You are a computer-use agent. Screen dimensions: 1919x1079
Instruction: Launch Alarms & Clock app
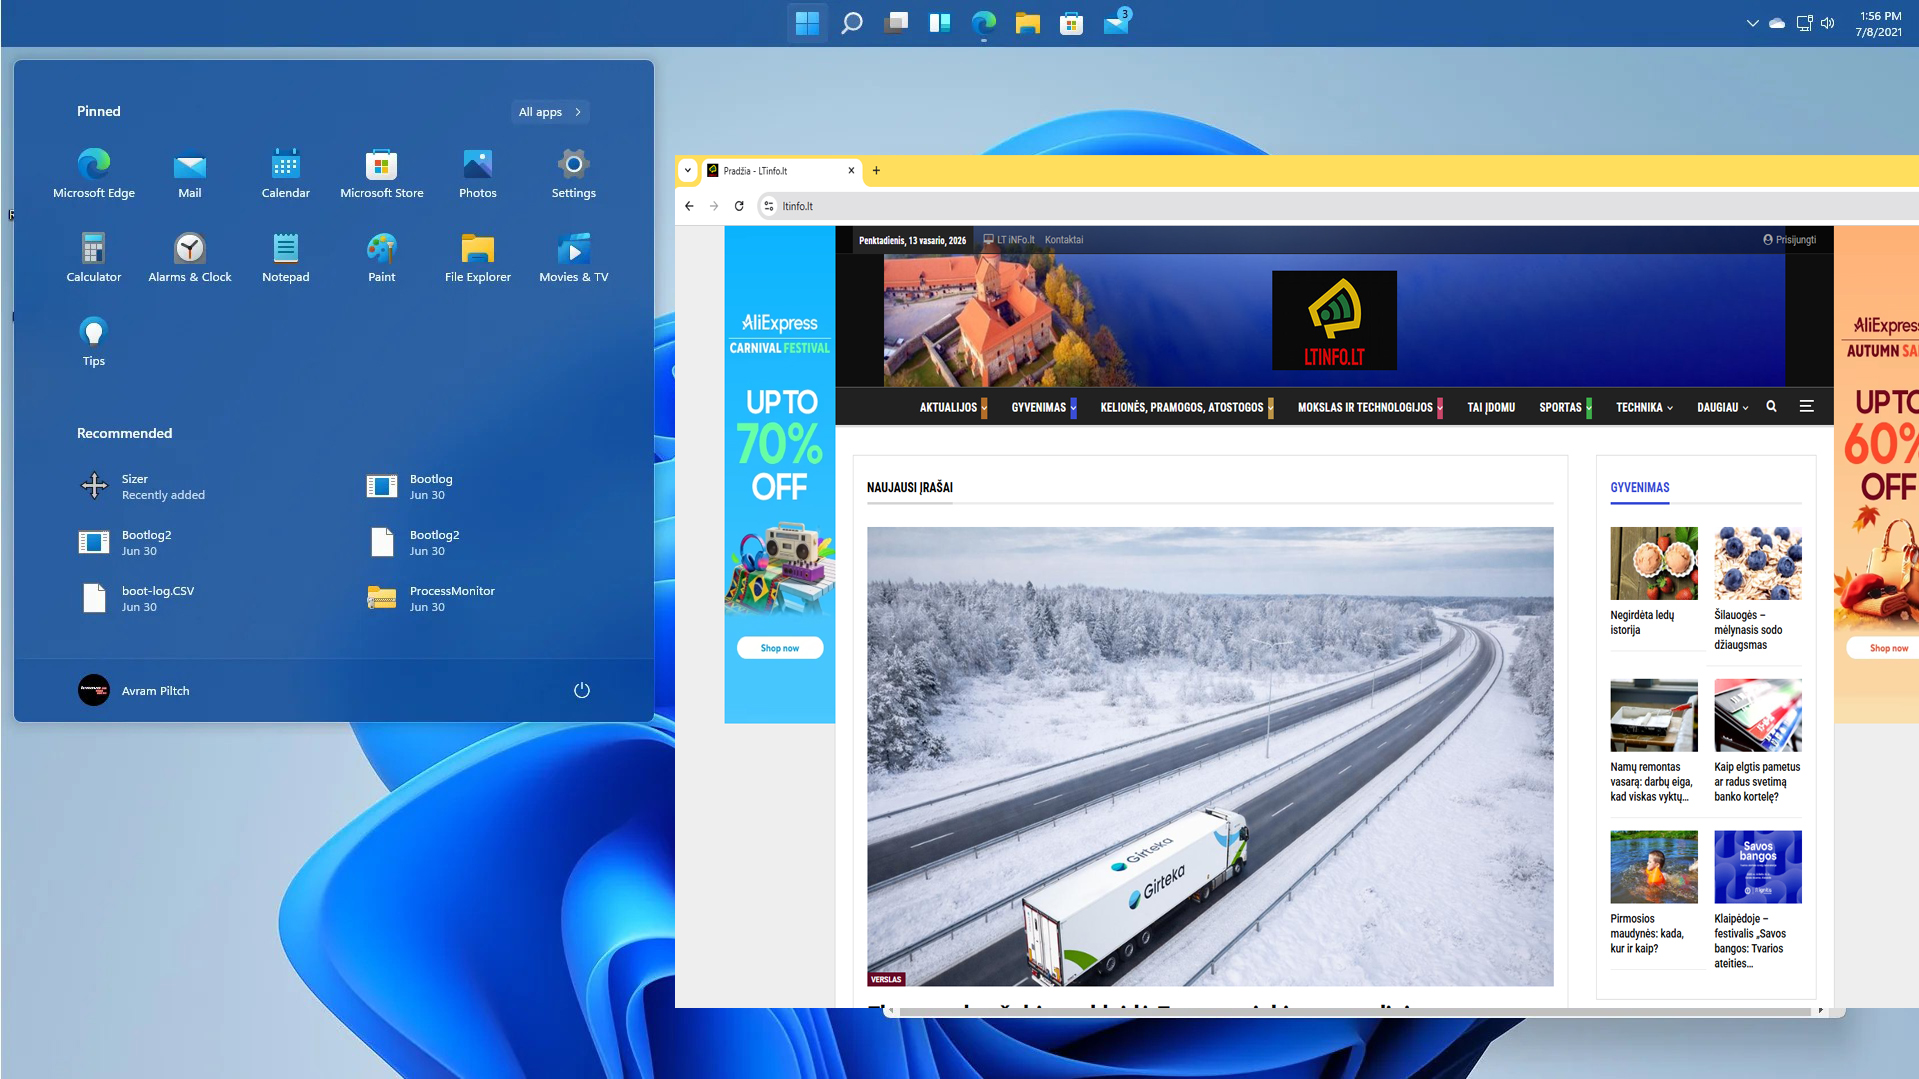coord(189,257)
